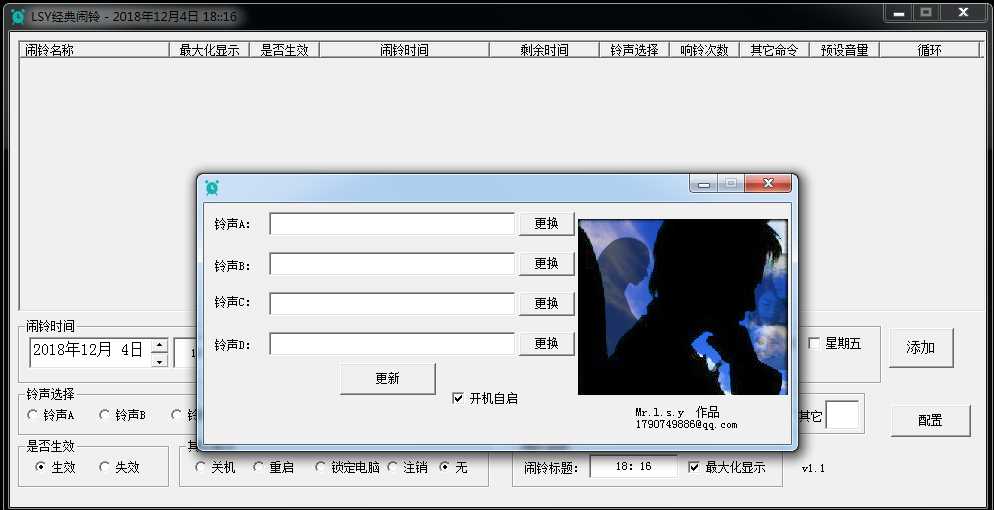This screenshot has height=510, width=994.
Task: Click the alarm clock icon in main title bar
Action: coord(18,16)
